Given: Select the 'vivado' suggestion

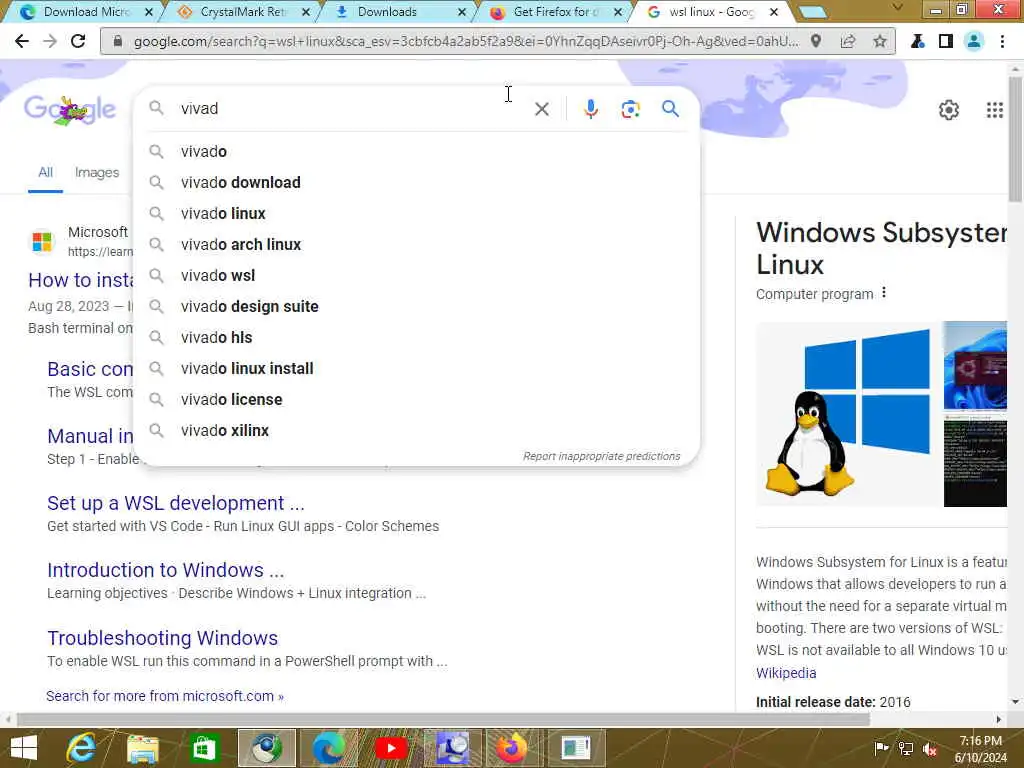Looking at the screenshot, I should [x=417, y=152].
